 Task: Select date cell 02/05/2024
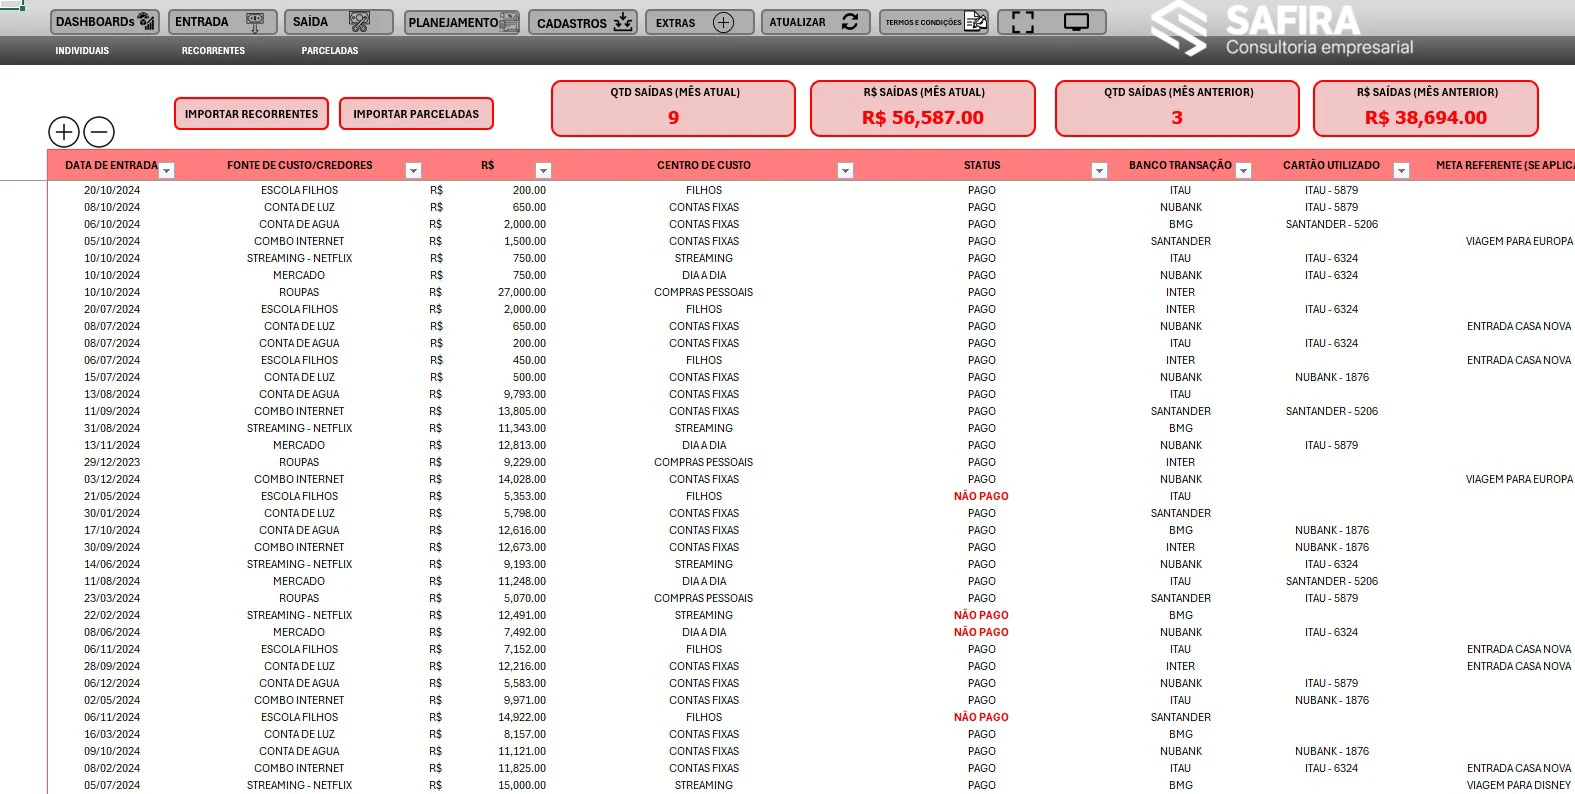112,700
